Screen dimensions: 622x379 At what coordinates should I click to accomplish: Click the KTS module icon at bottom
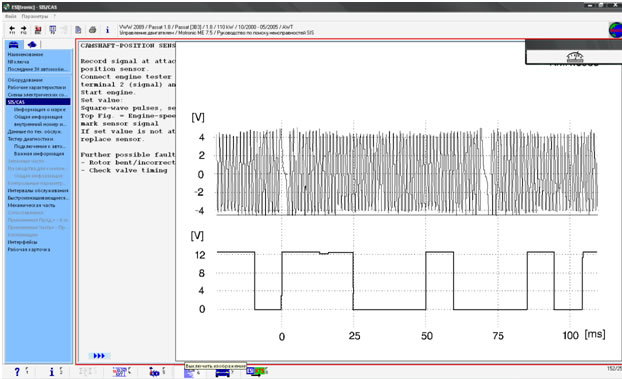click(x=255, y=371)
